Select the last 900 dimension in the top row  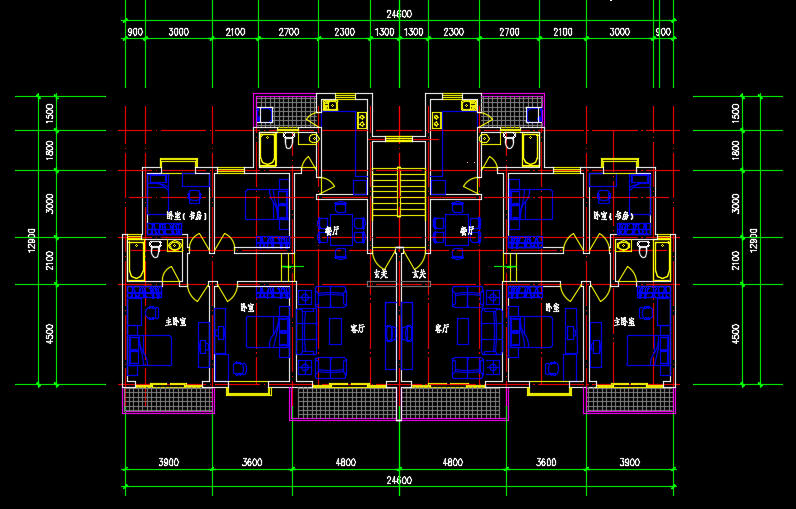[x=664, y=32]
